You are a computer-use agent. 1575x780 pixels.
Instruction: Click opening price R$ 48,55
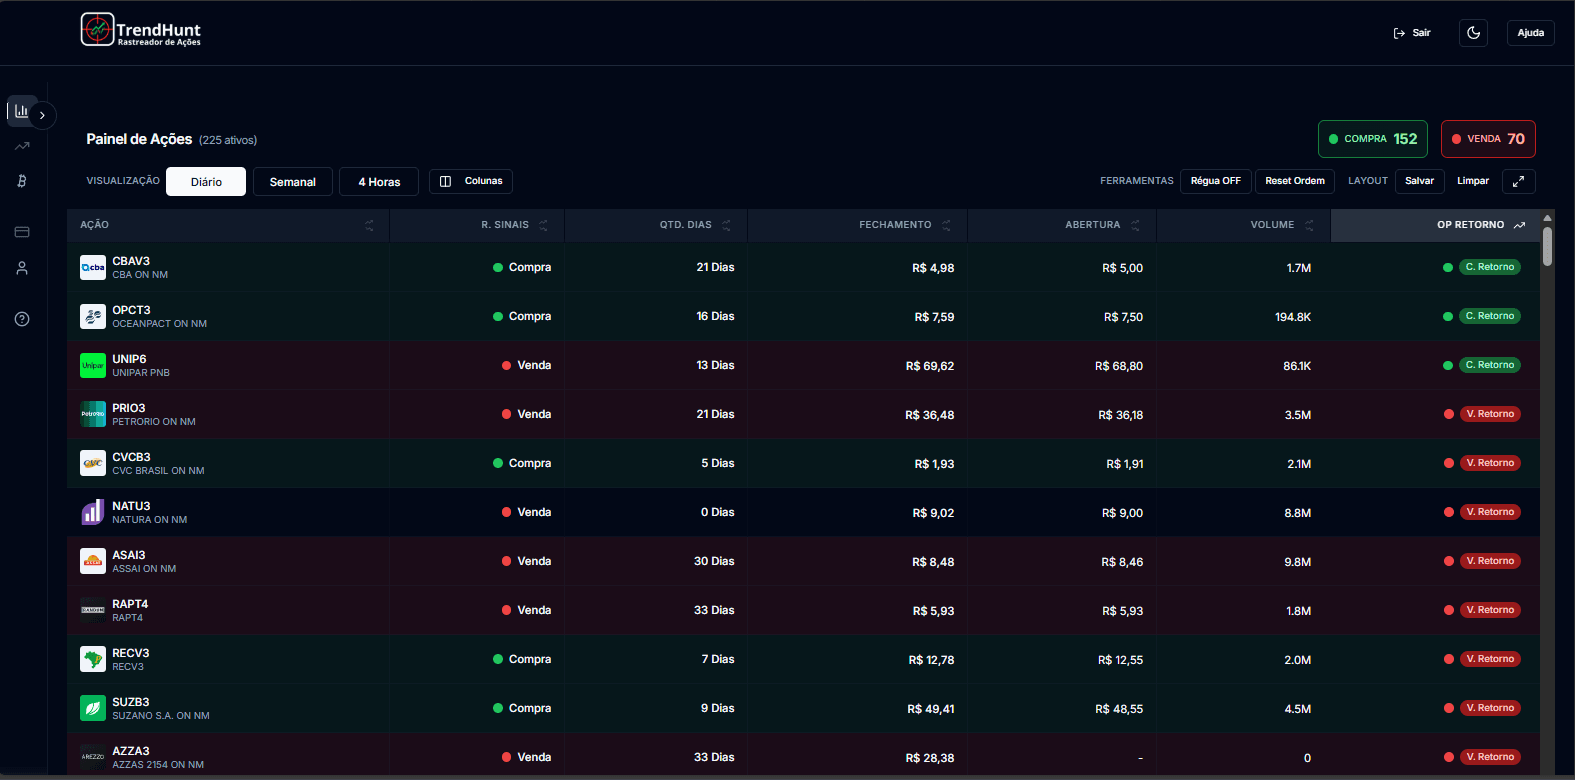click(1119, 709)
